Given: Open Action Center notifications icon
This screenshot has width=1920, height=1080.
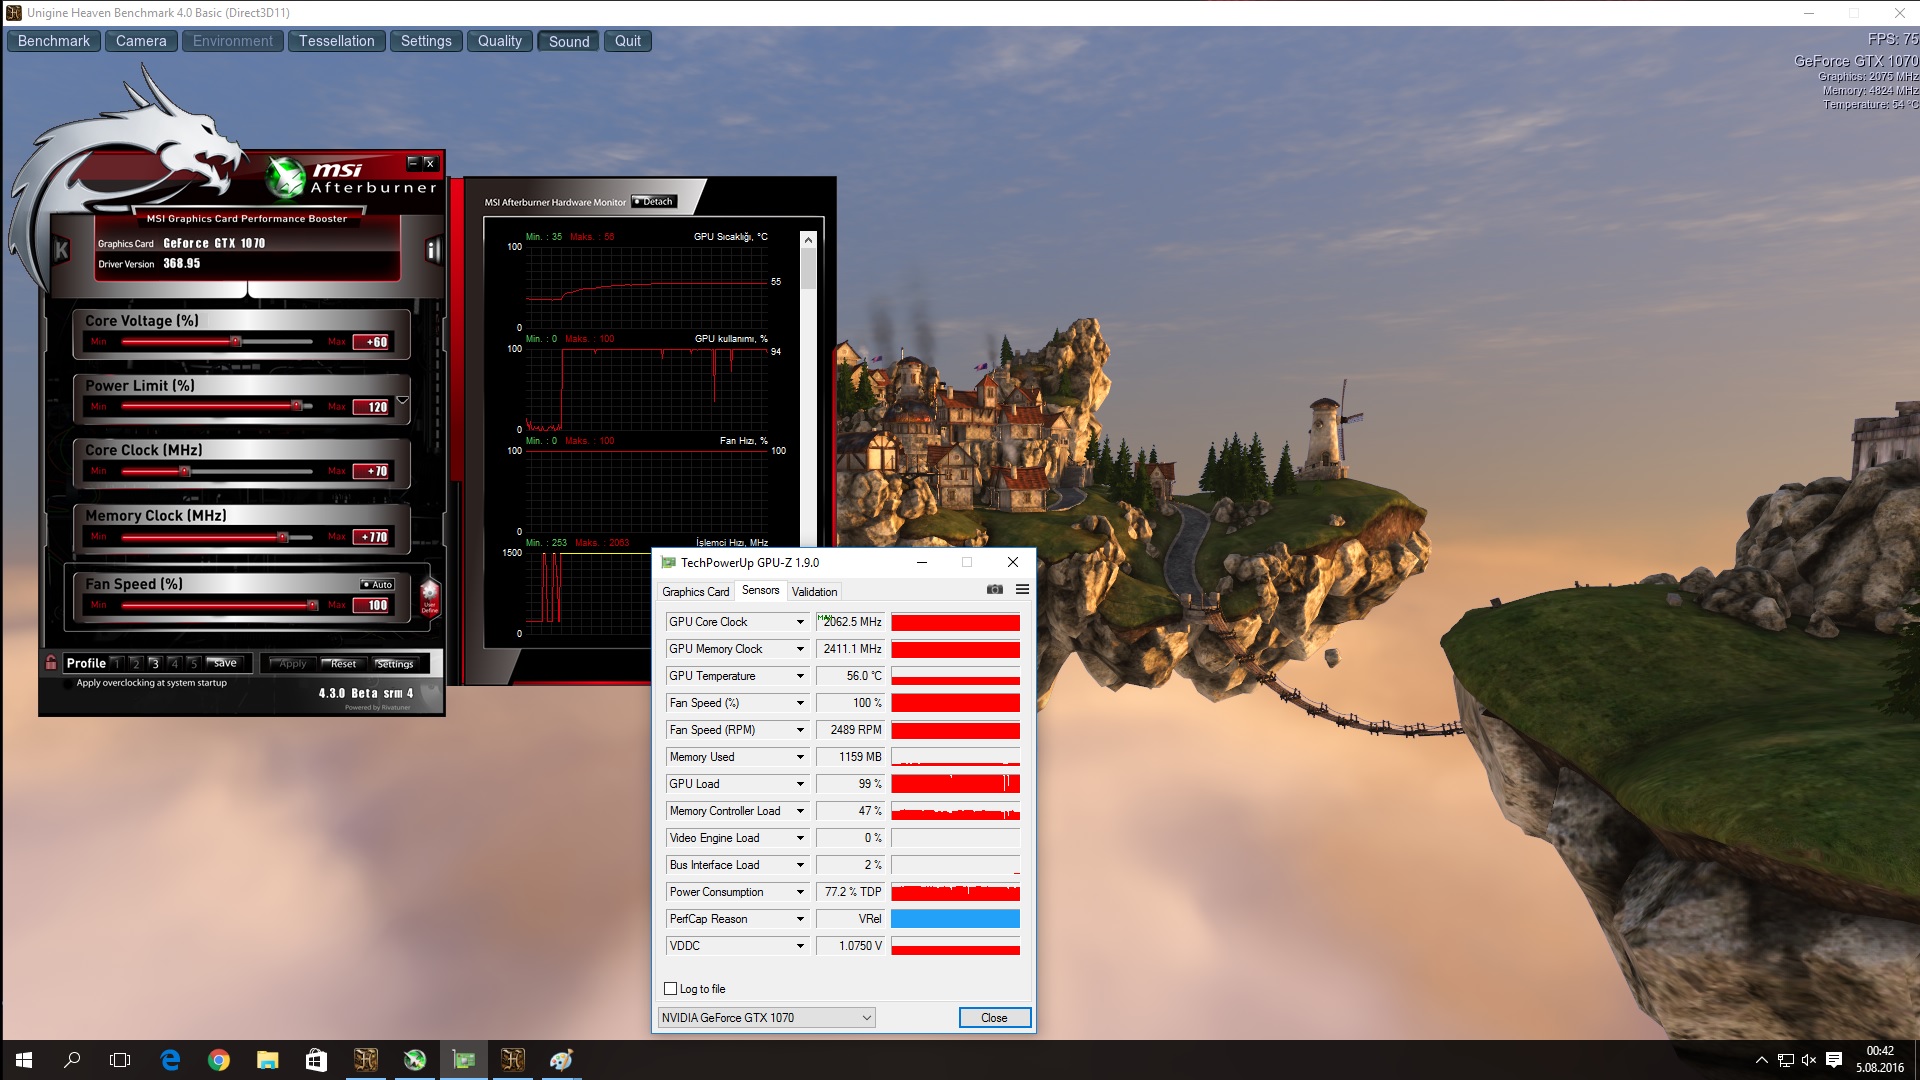Looking at the screenshot, I should (x=1834, y=1060).
